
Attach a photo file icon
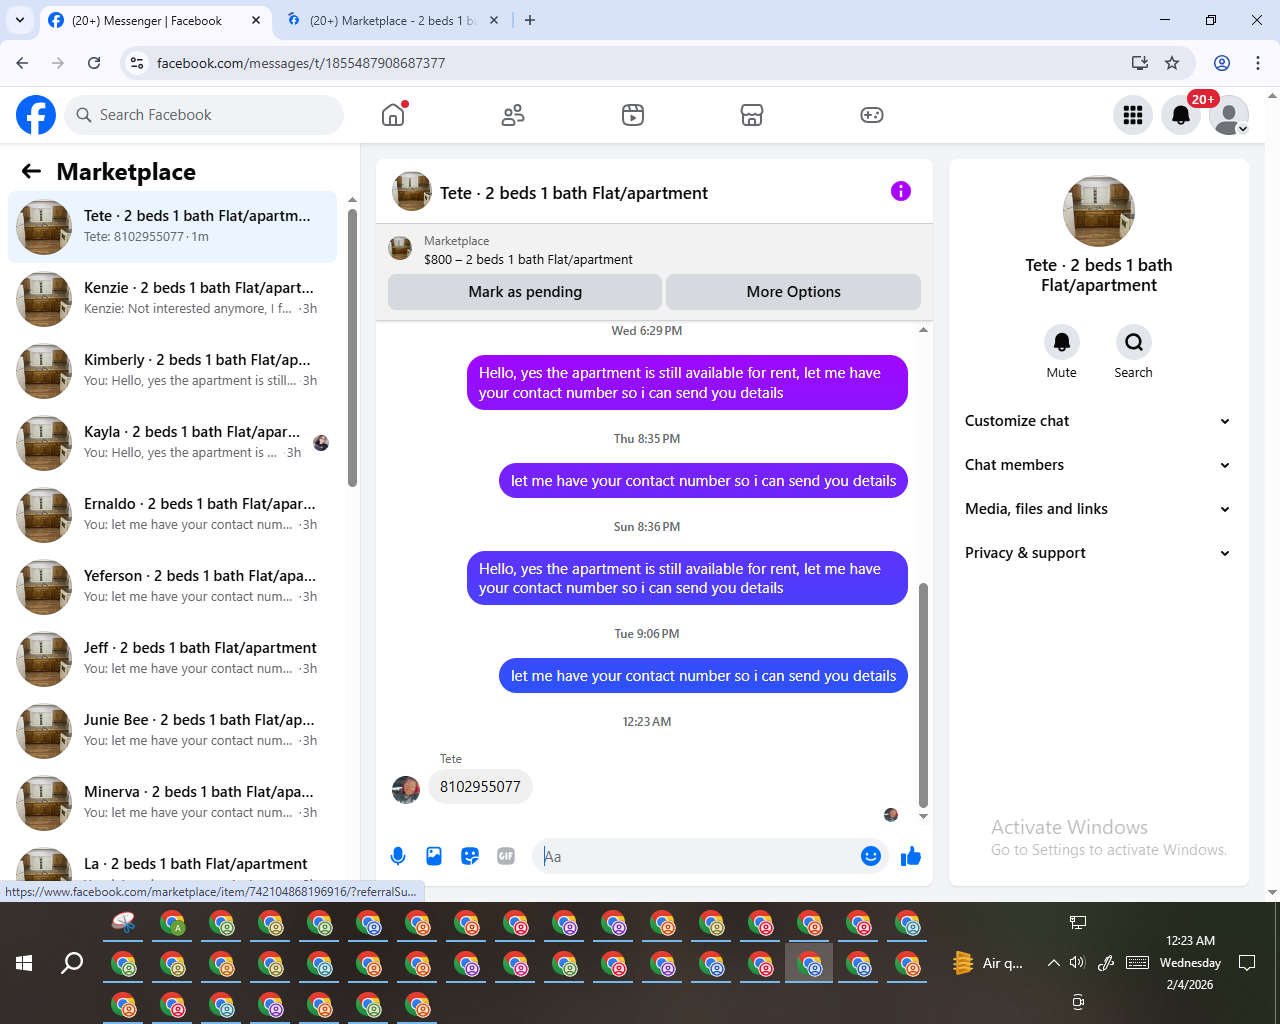434,856
